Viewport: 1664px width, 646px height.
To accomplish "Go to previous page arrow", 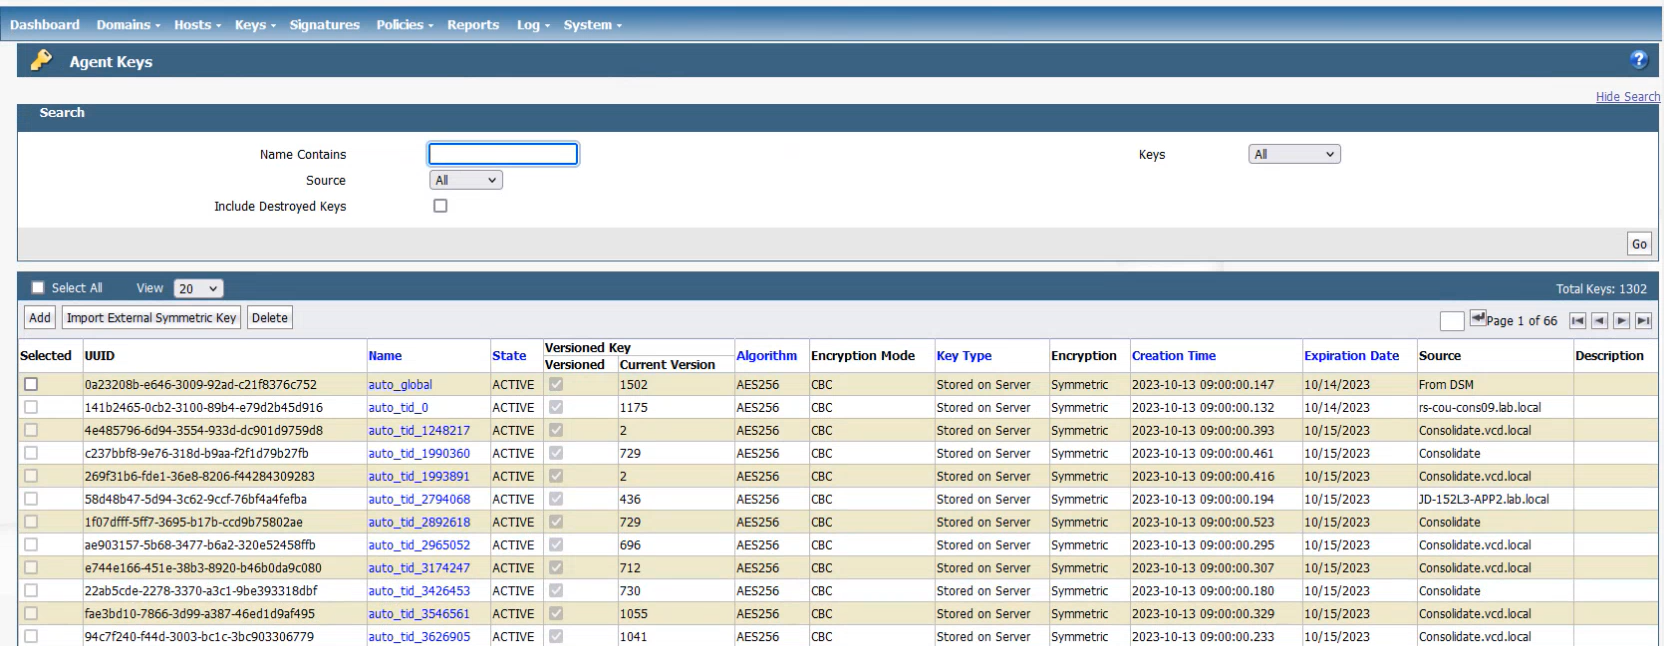I will coord(1599,321).
